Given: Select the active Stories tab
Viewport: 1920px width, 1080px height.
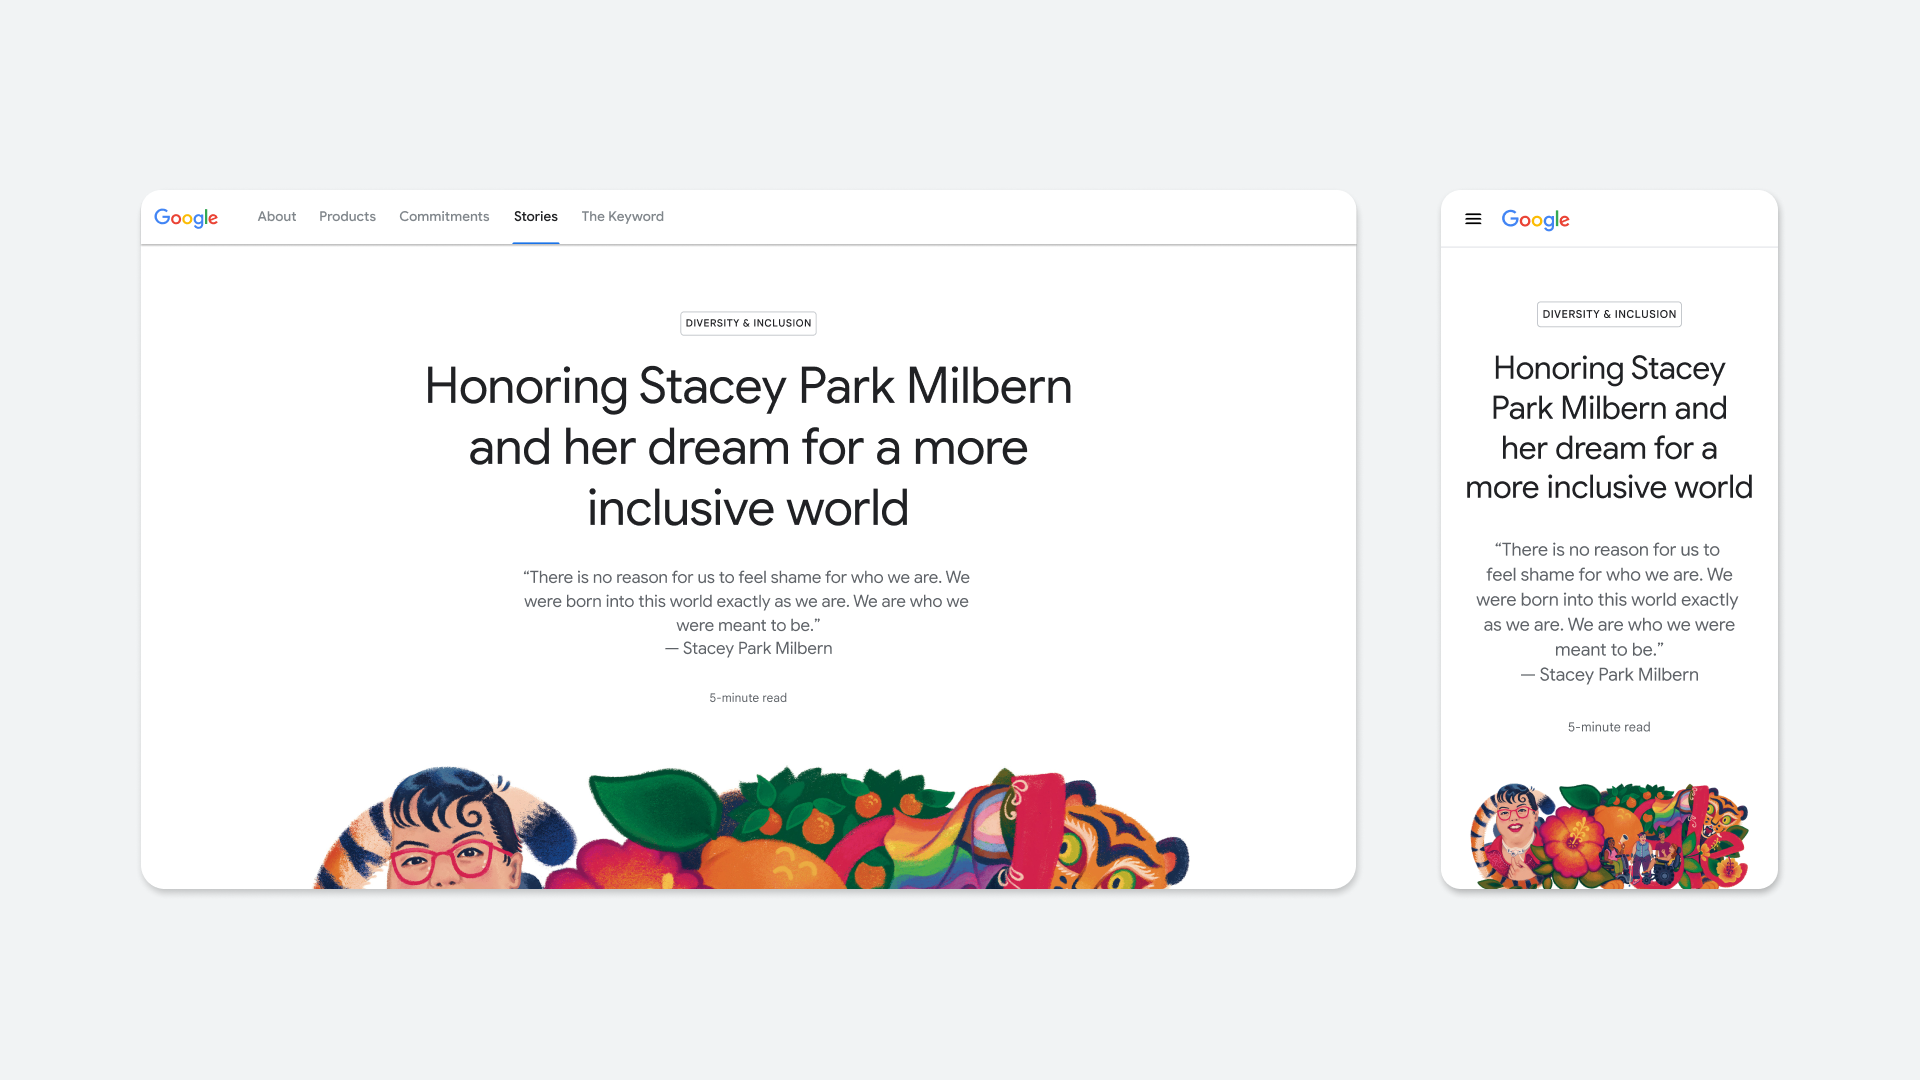Looking at the screenshot, I should 536,217.
